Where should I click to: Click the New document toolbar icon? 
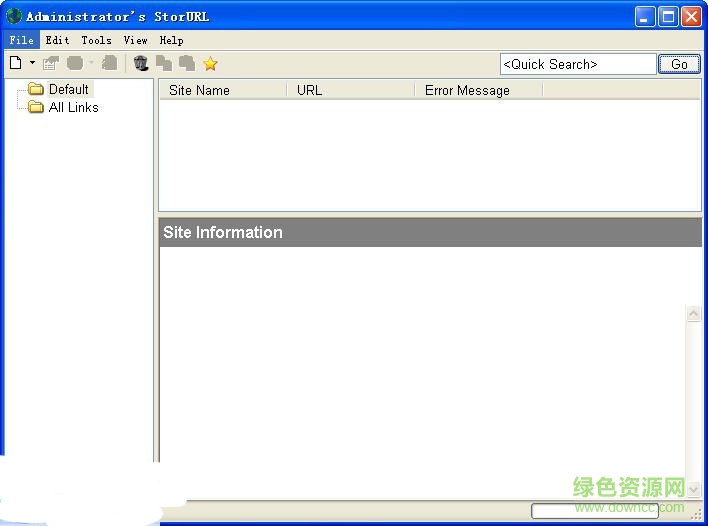coord(15,63)
